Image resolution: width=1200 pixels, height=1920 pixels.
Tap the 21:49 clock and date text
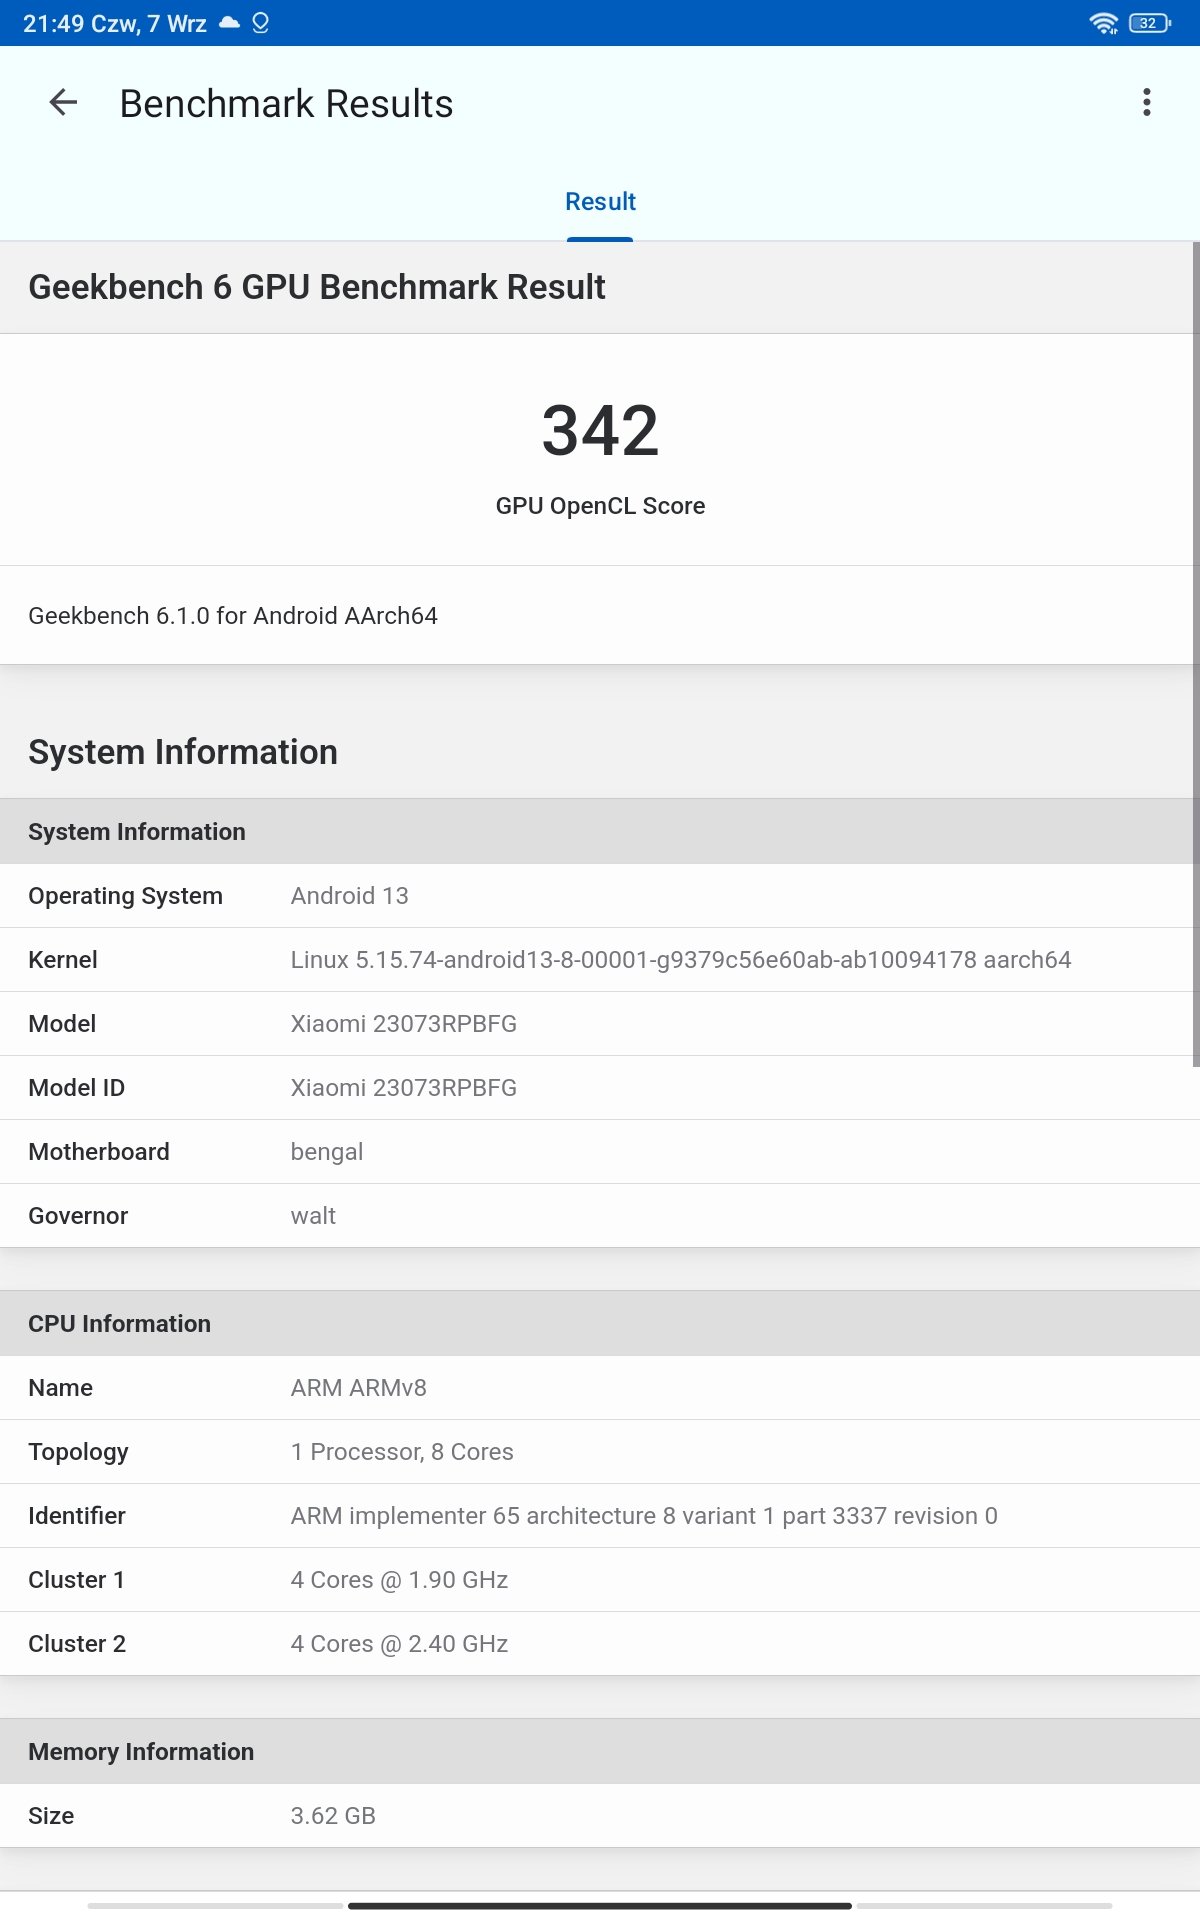point(115,23)
